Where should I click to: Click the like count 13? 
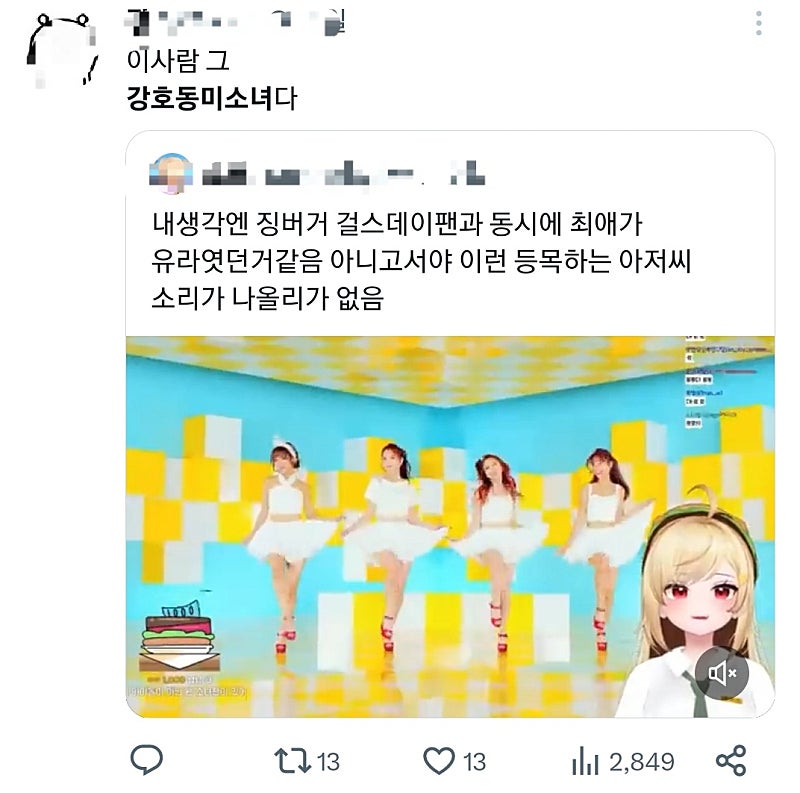coord(474,762)
